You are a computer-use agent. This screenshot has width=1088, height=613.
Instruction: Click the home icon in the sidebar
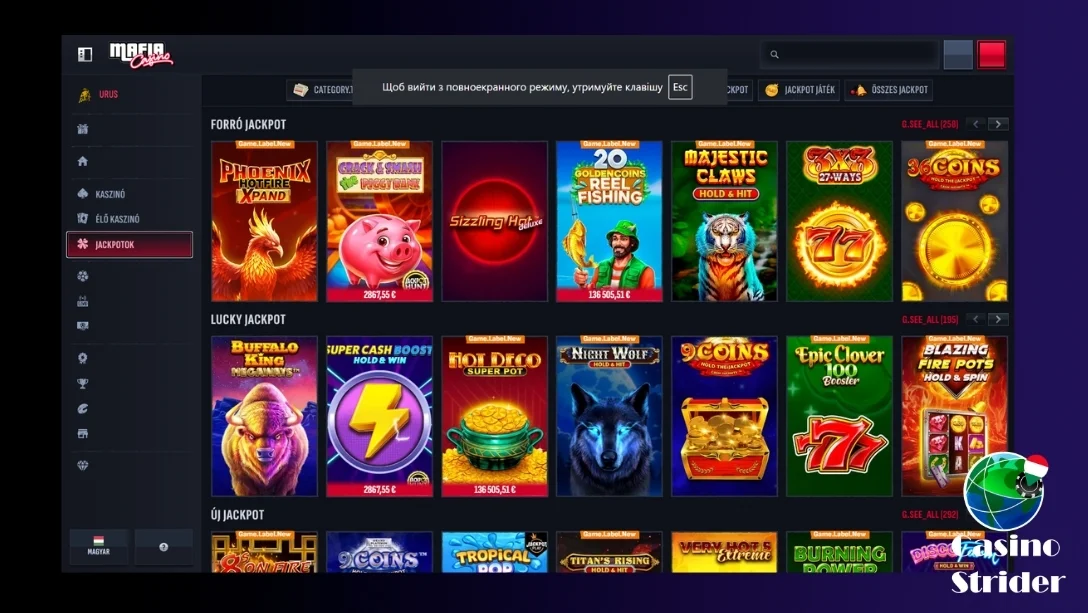(x=83, y=160)
